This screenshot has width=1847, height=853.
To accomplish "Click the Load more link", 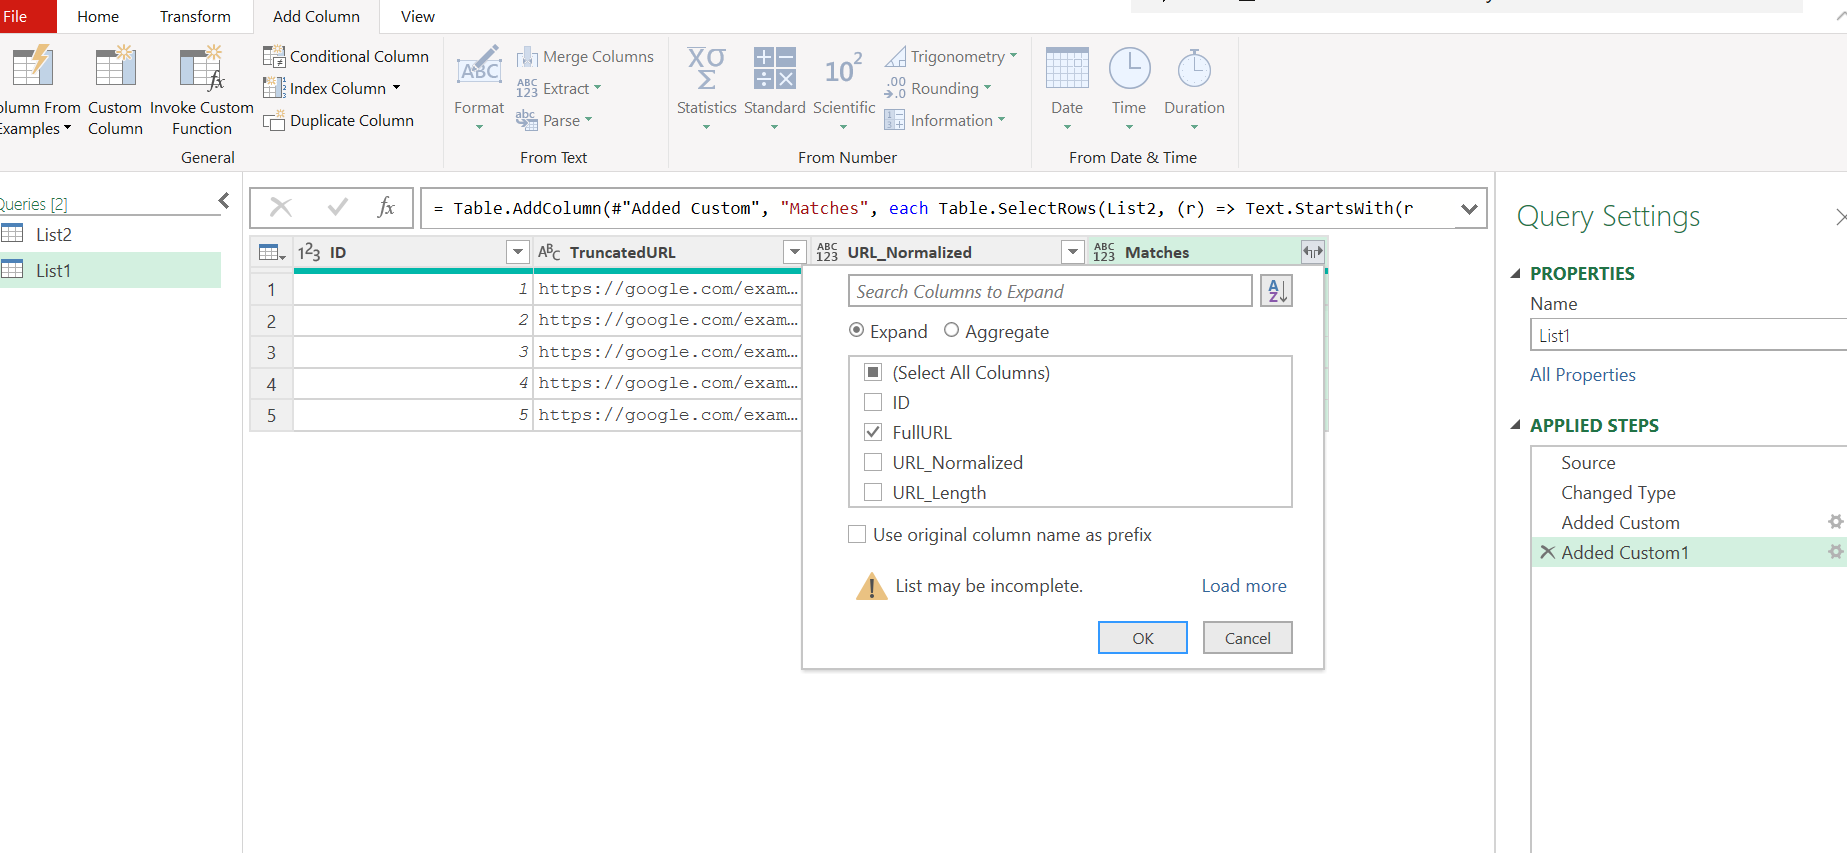I will pos(1244,586).
